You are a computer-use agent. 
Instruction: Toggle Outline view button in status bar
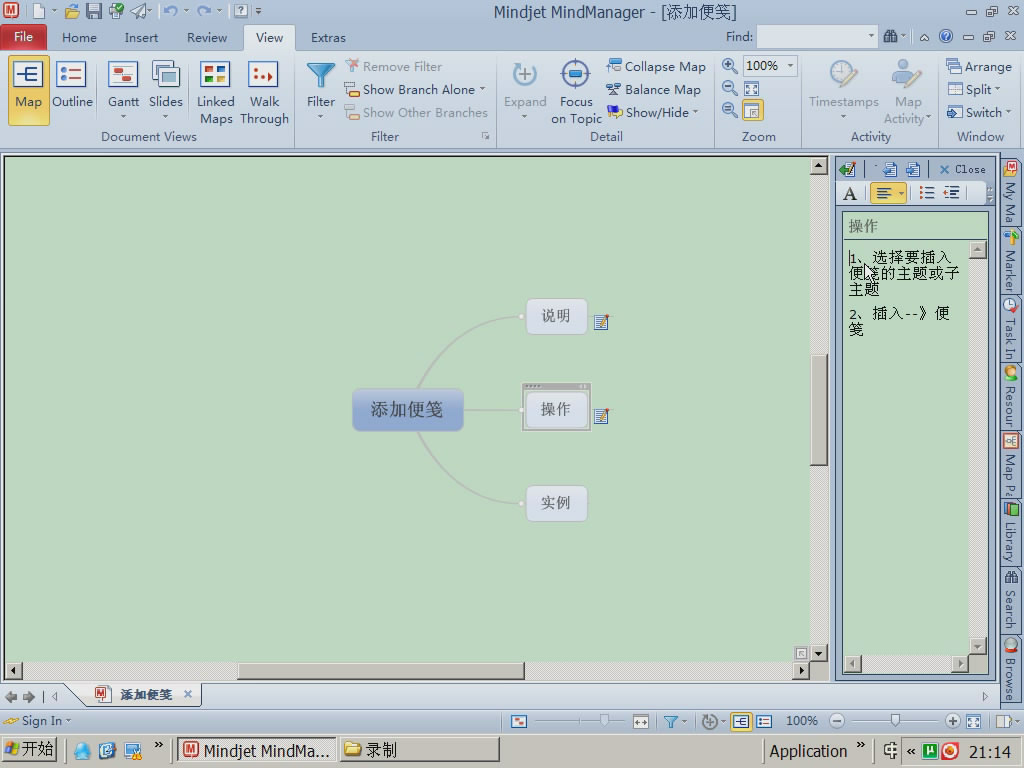coord(763,721)
